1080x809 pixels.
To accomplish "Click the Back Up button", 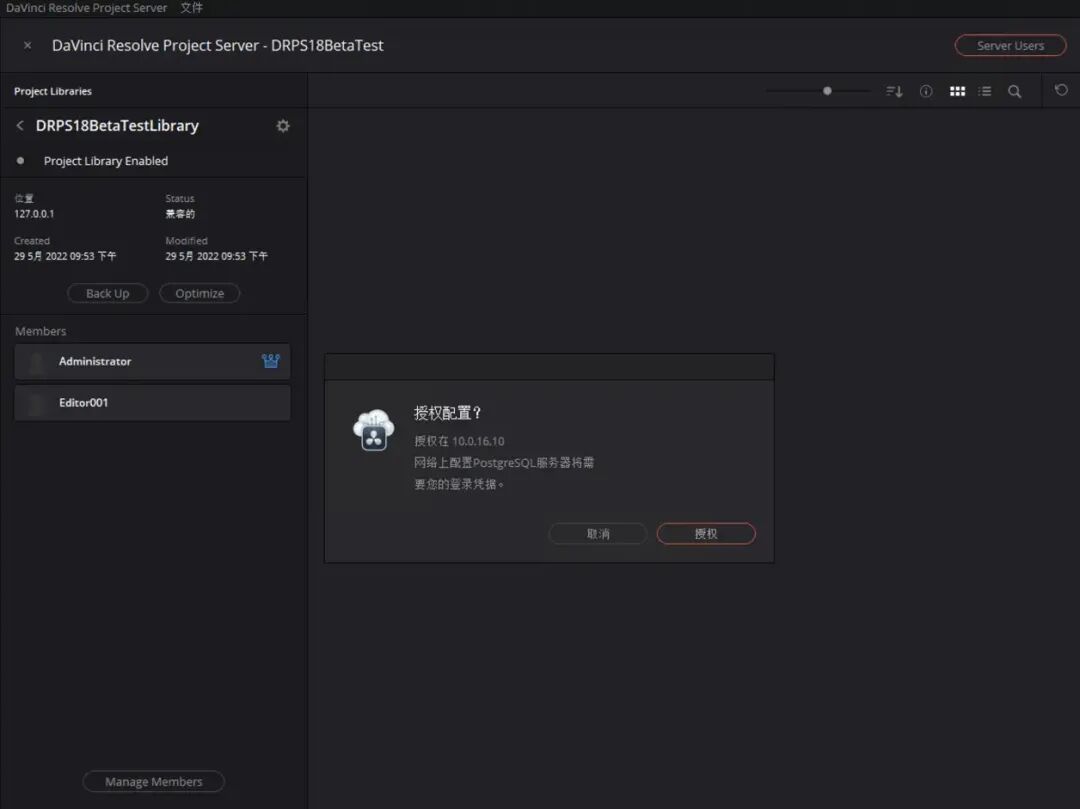I will 107,293.
